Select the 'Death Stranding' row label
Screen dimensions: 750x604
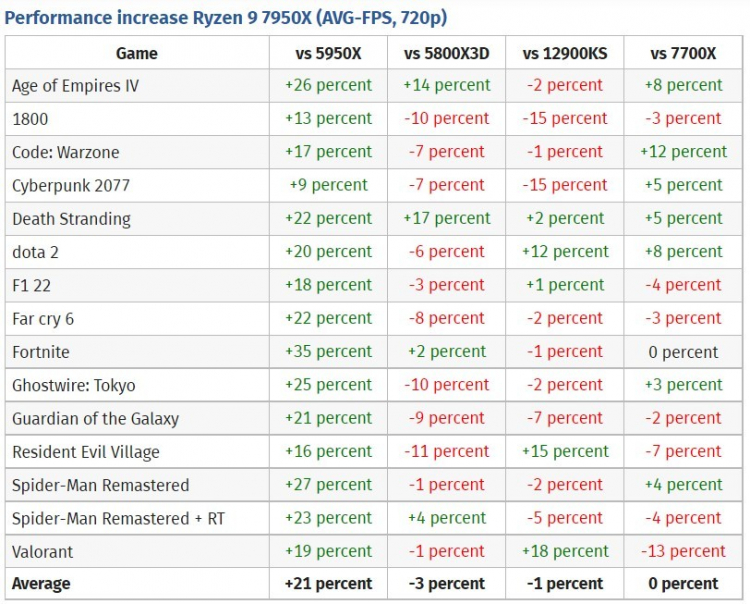[x=71, y=219]
